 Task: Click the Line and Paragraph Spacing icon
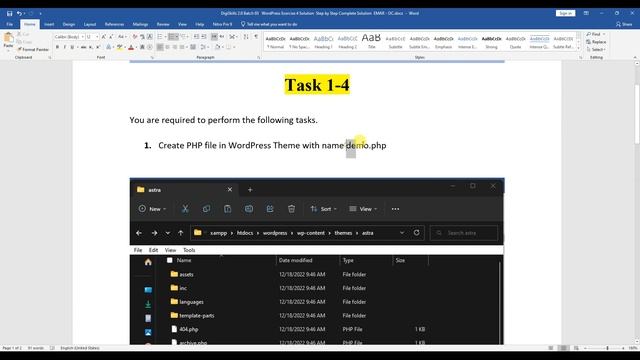(203, 47)
